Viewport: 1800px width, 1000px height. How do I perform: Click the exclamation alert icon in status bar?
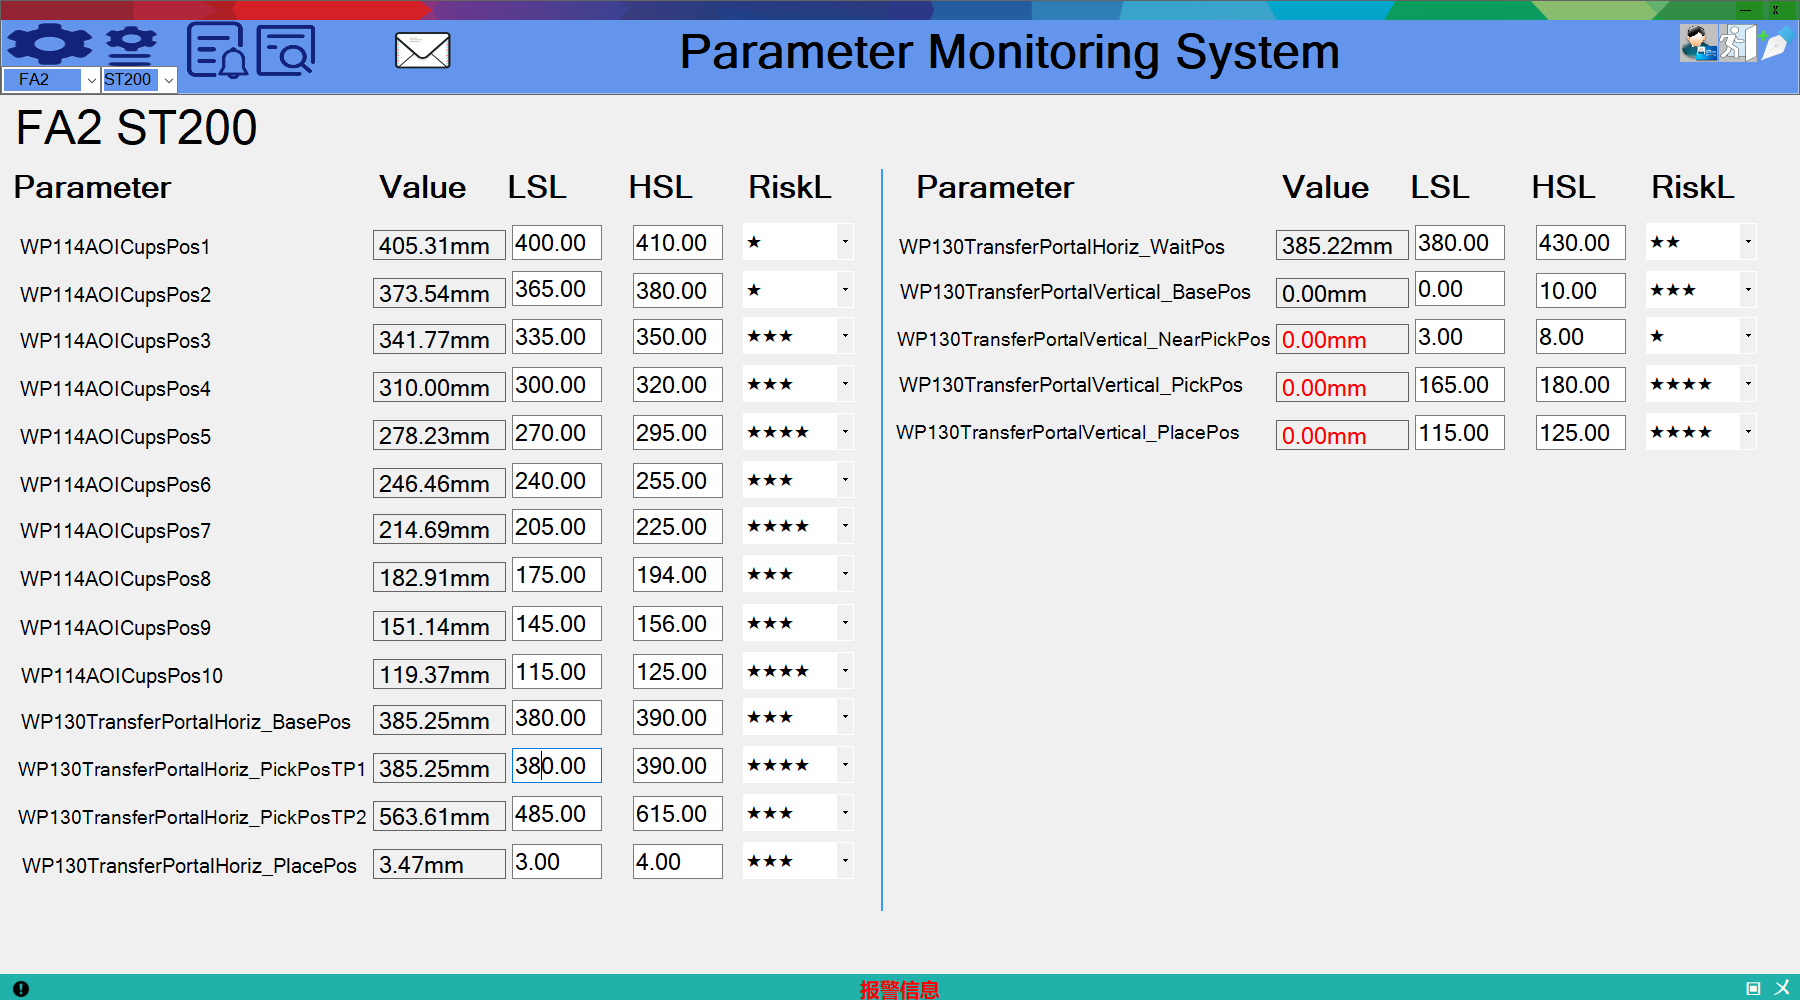pos(21,988)
